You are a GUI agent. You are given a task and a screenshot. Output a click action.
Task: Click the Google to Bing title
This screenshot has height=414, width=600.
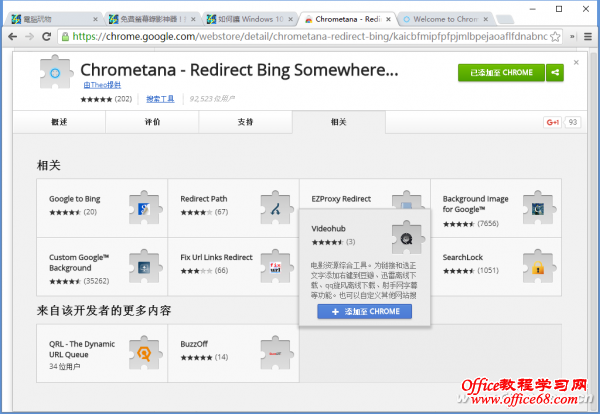(75, 199)
